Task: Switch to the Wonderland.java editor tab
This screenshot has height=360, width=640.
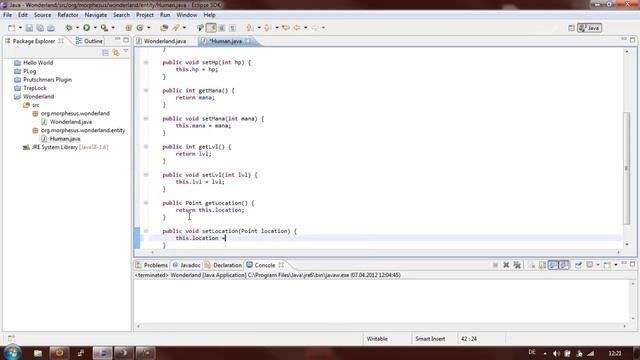Action: click(x=162, y=41)
